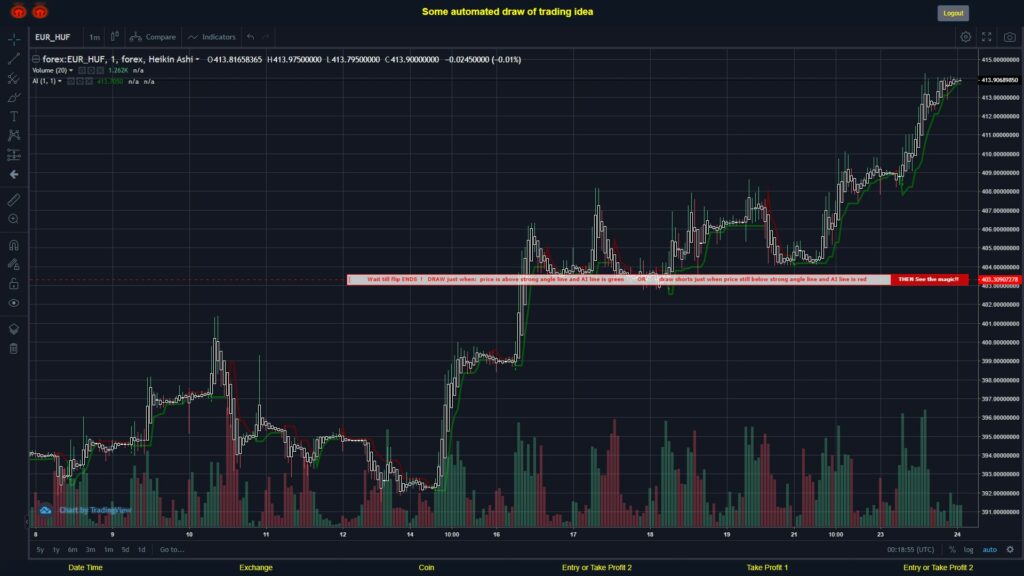
Task: Set range to 3m
Action: [x=90, y=550]
